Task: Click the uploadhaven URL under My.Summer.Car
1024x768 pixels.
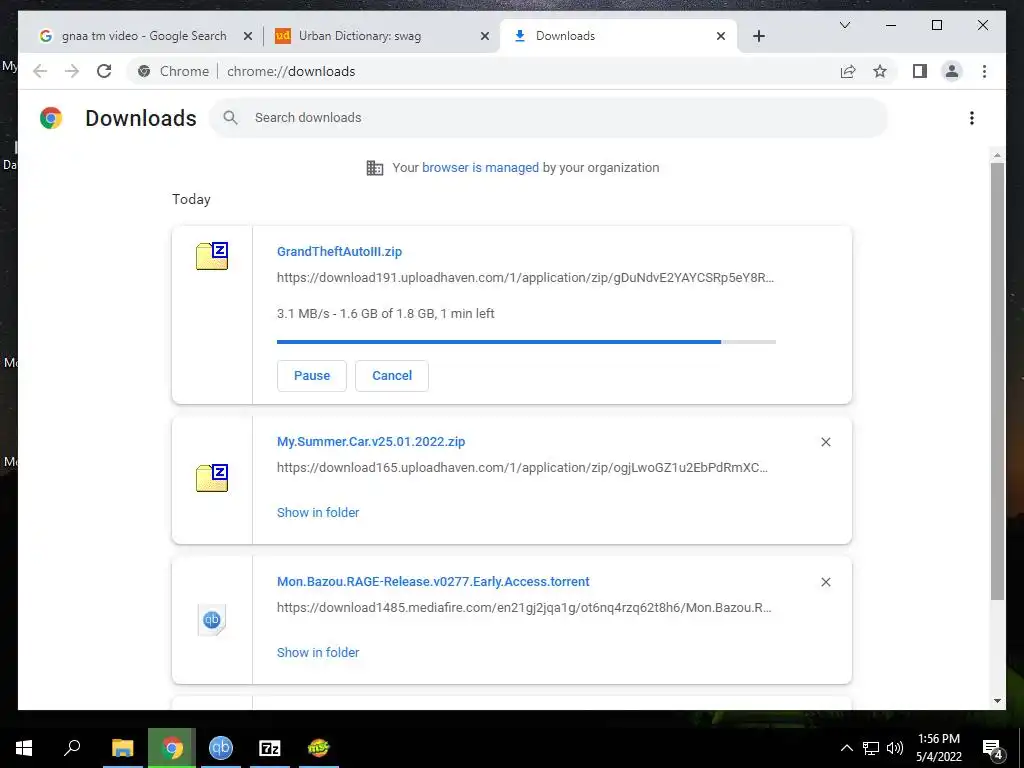Action: point(522,468)
